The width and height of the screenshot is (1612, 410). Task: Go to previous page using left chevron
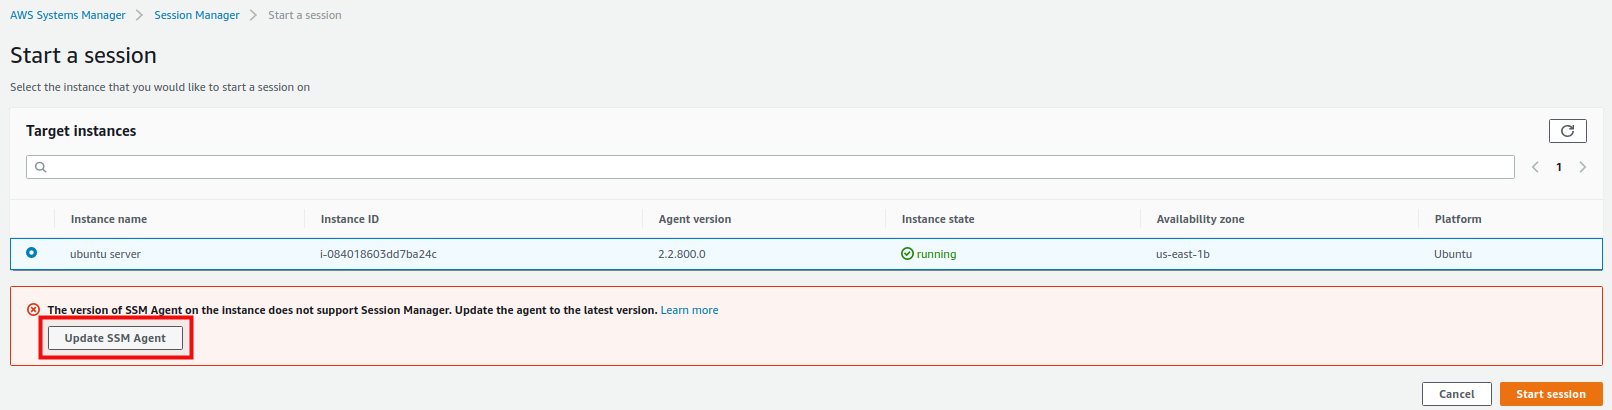pos(1535,167)
